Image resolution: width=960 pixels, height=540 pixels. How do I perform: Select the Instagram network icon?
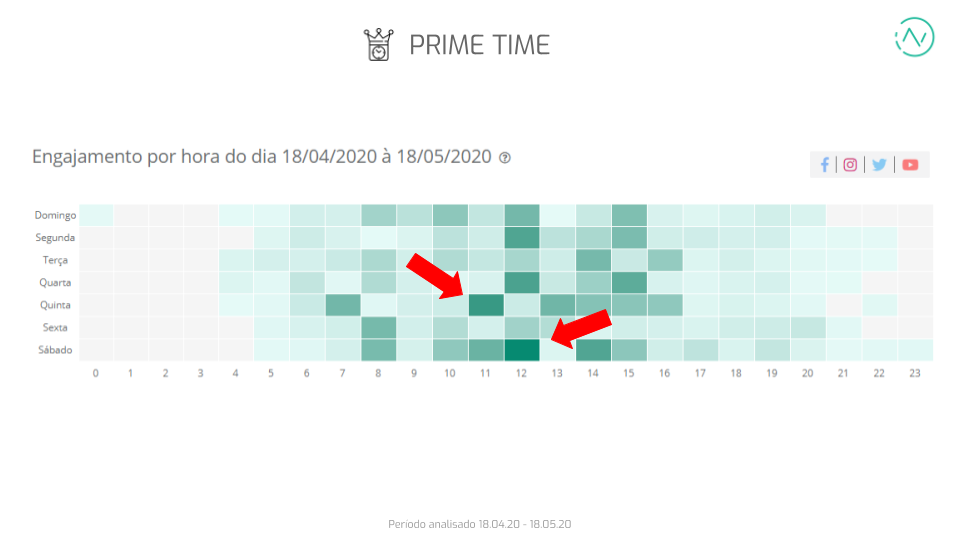pos(850,165)
